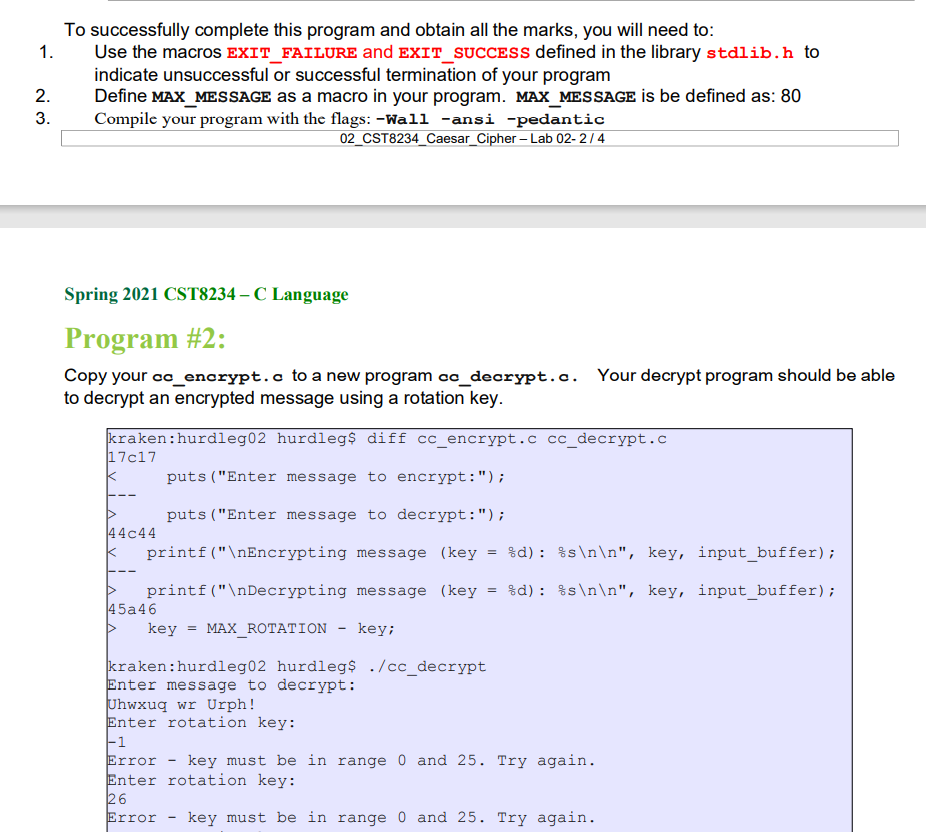Click the page footer 02_CST8234_Caesar_Cipher – Lab 02- 2 / 4
Viewport: 926px width, 832px height.
pyautogui.click(x=472, y=139)
